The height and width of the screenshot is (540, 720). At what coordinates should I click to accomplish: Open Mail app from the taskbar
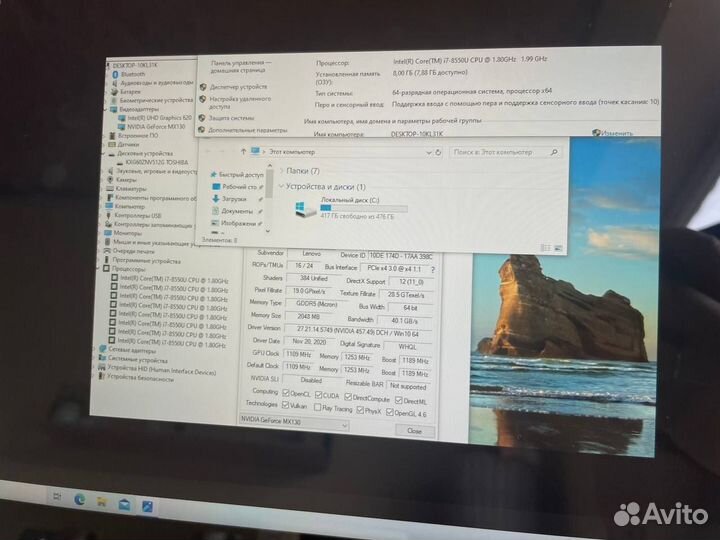[124, 505]
